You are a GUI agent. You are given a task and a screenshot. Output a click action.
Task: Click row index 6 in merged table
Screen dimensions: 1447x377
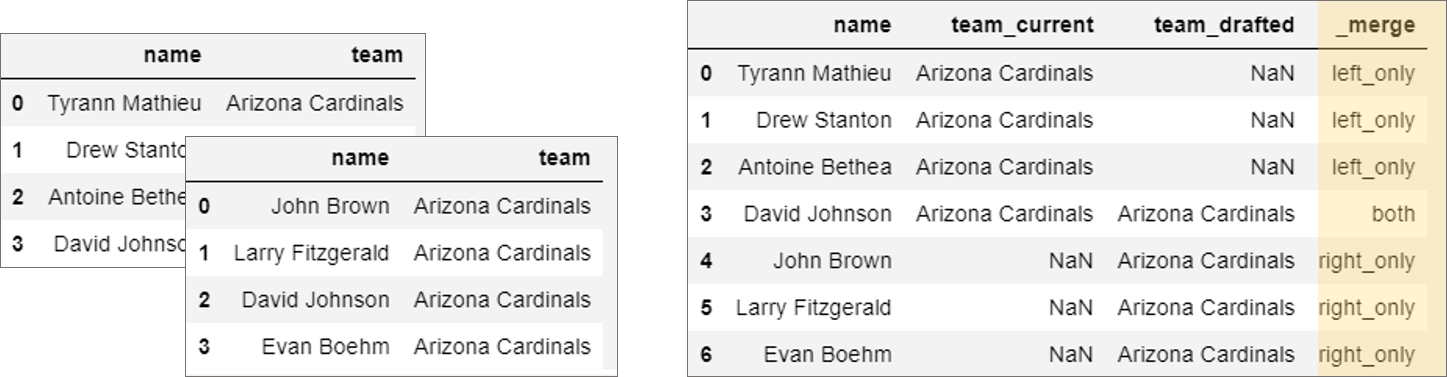[706, 355]
